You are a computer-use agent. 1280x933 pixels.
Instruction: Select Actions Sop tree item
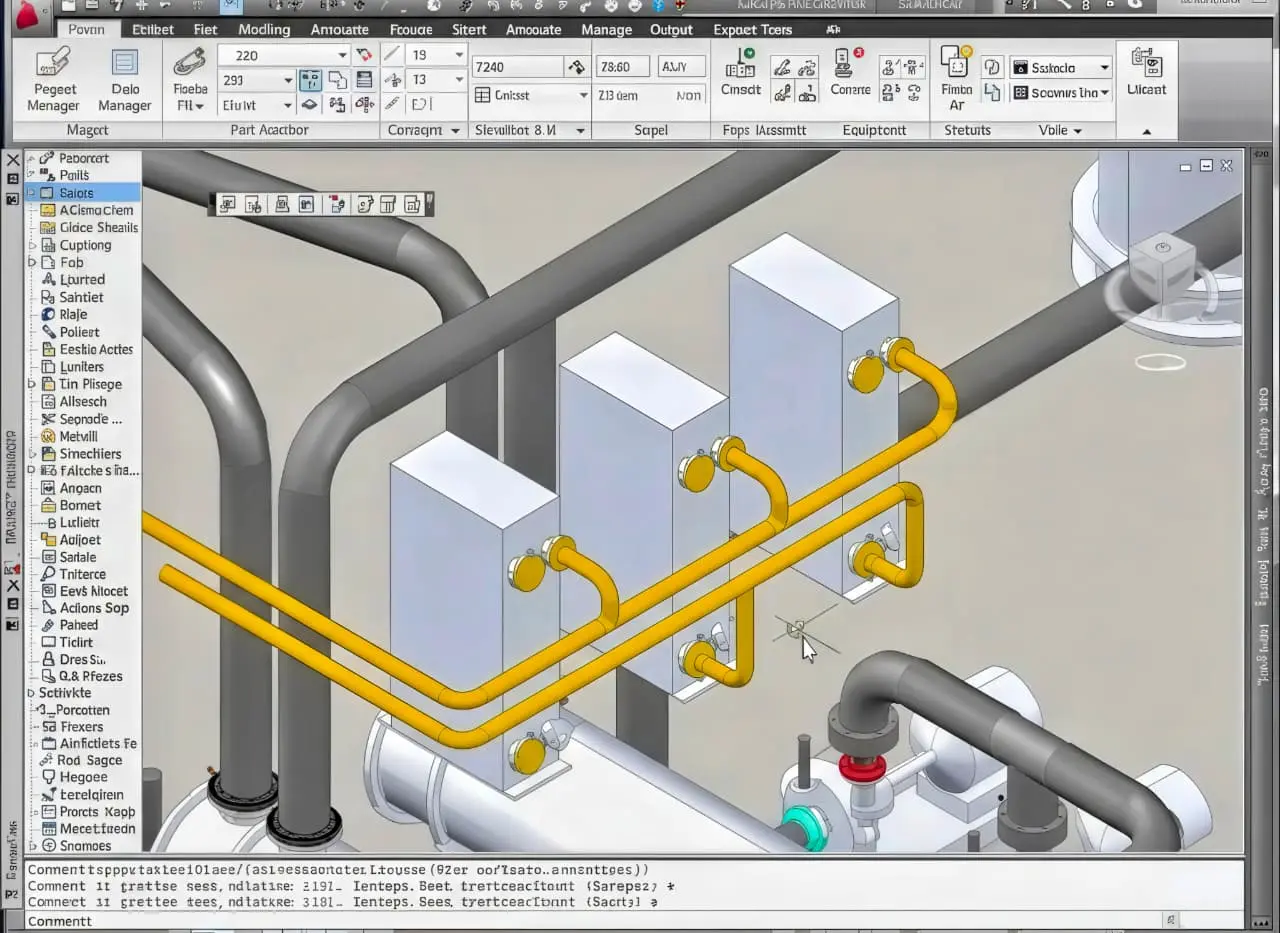click(94, 608)
